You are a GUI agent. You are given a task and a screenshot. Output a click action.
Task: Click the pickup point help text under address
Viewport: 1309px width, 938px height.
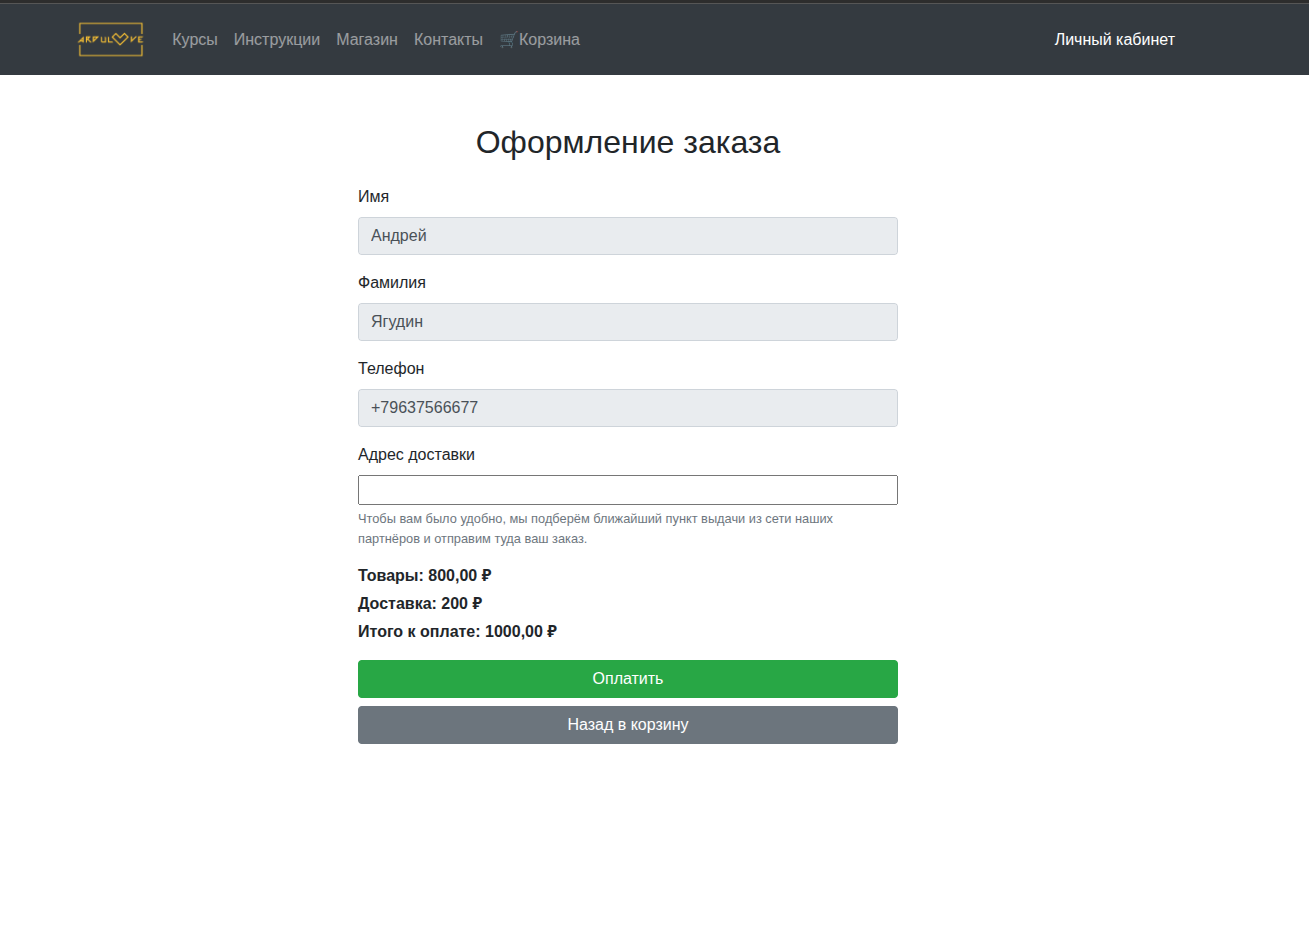click(x=595, y=529)
